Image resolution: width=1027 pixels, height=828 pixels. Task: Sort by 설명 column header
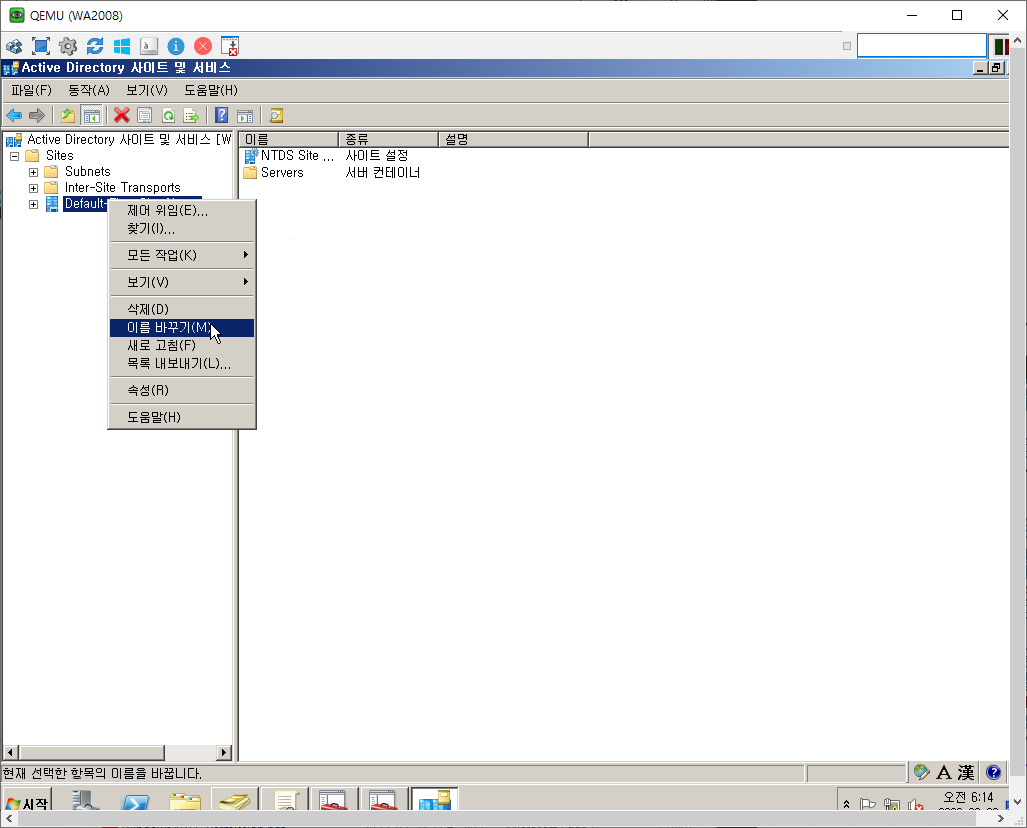(514, 140)
